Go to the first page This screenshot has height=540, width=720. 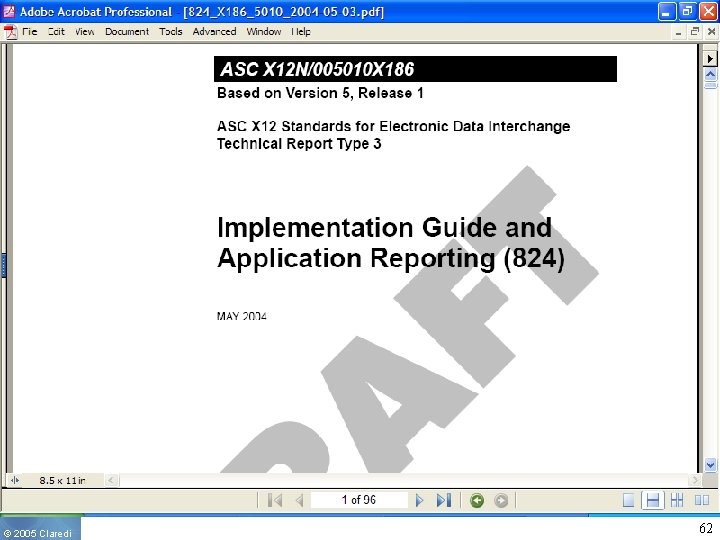[x=275, y=500]
